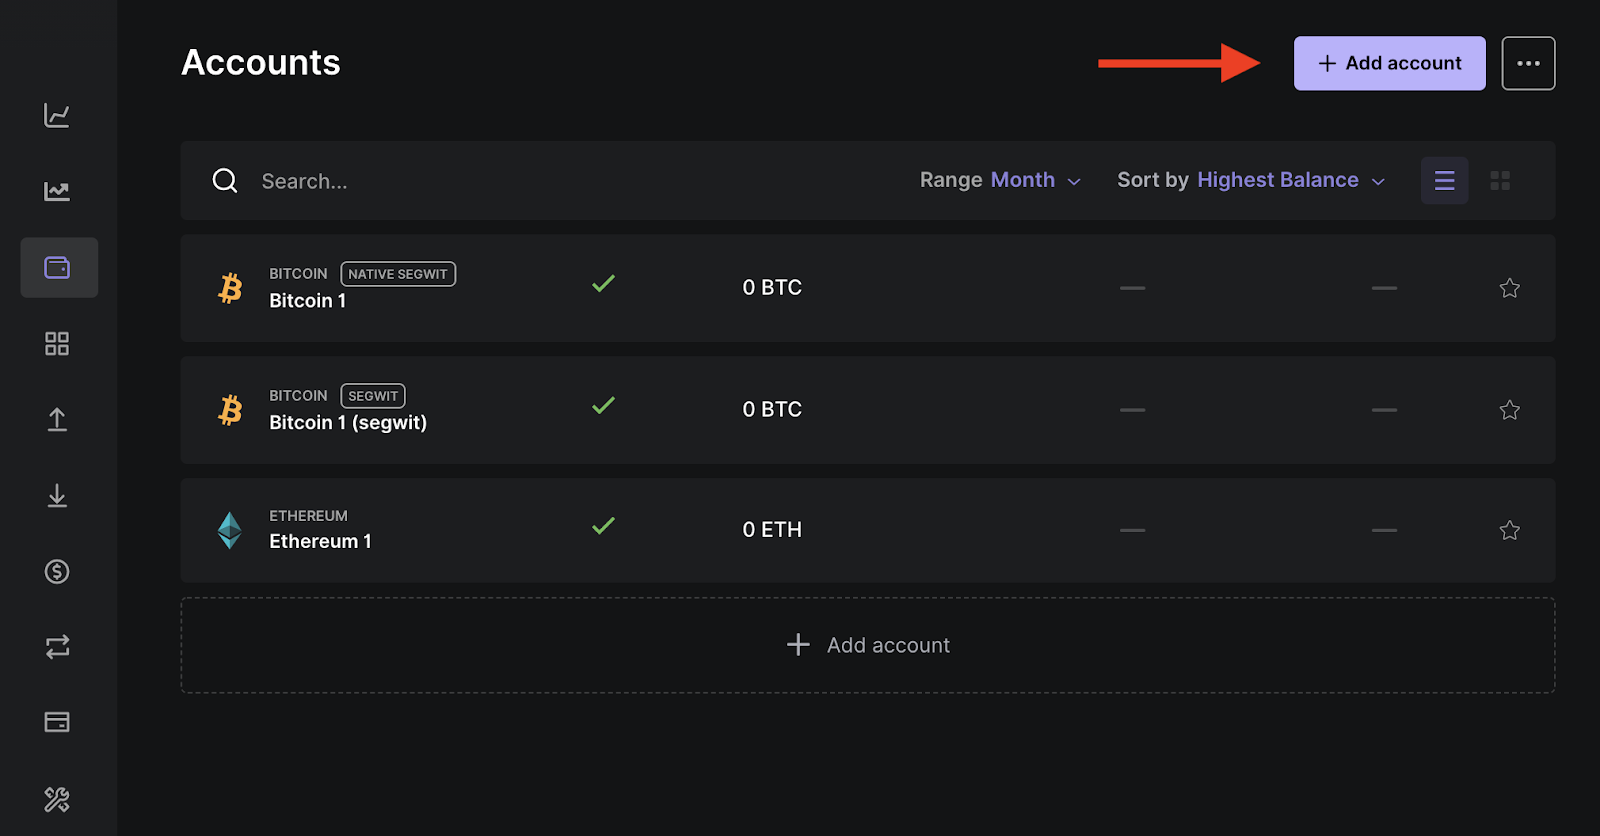The image size is (1600, 836).
Task: Click the purple Add account button
Action: tap(1389, 63)
